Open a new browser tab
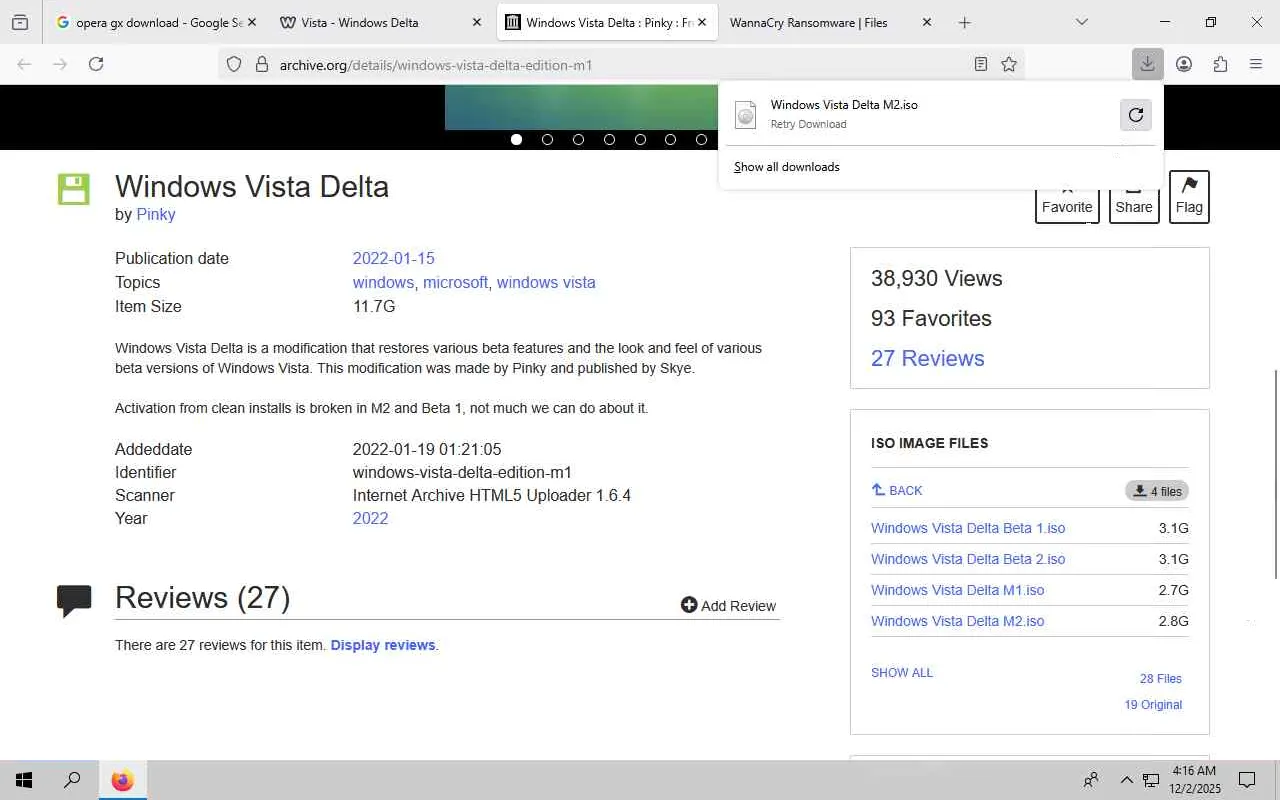The image size is (1280, 800). click(x=964, y=22)
